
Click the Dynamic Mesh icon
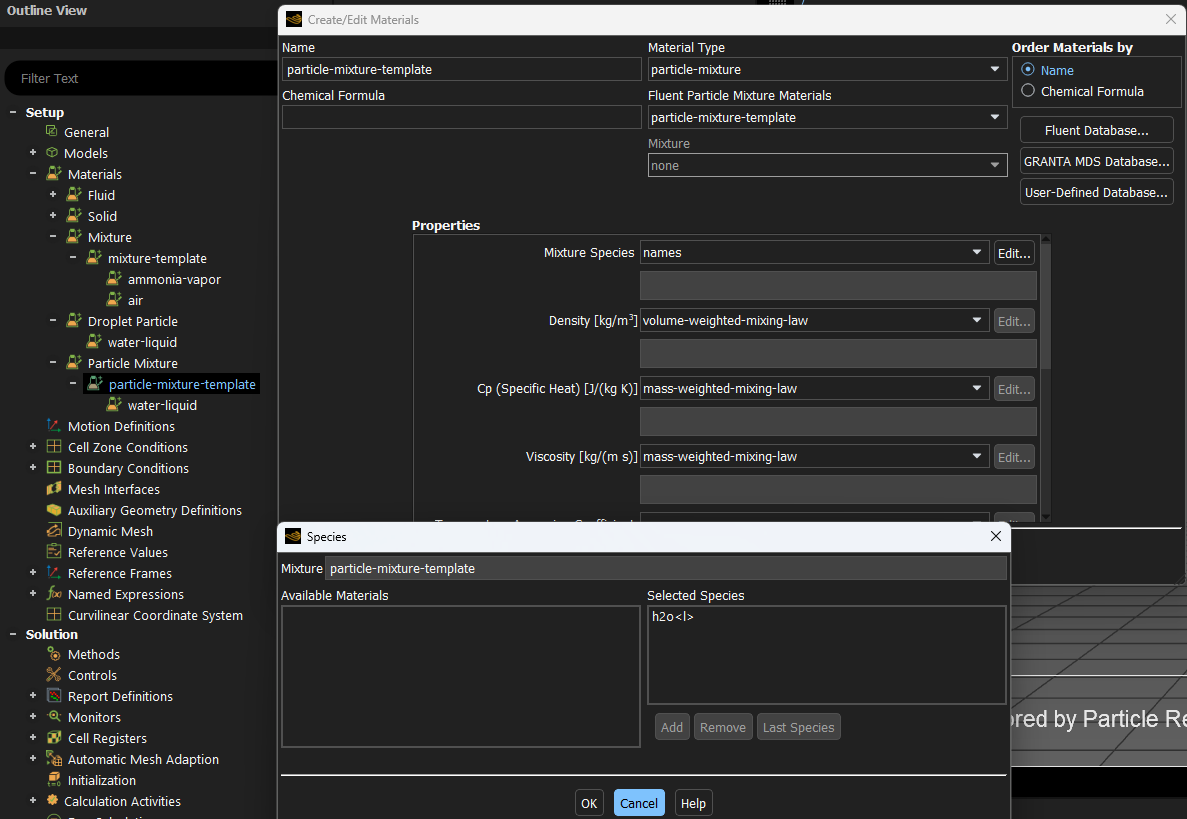click(x=54, y=531)
